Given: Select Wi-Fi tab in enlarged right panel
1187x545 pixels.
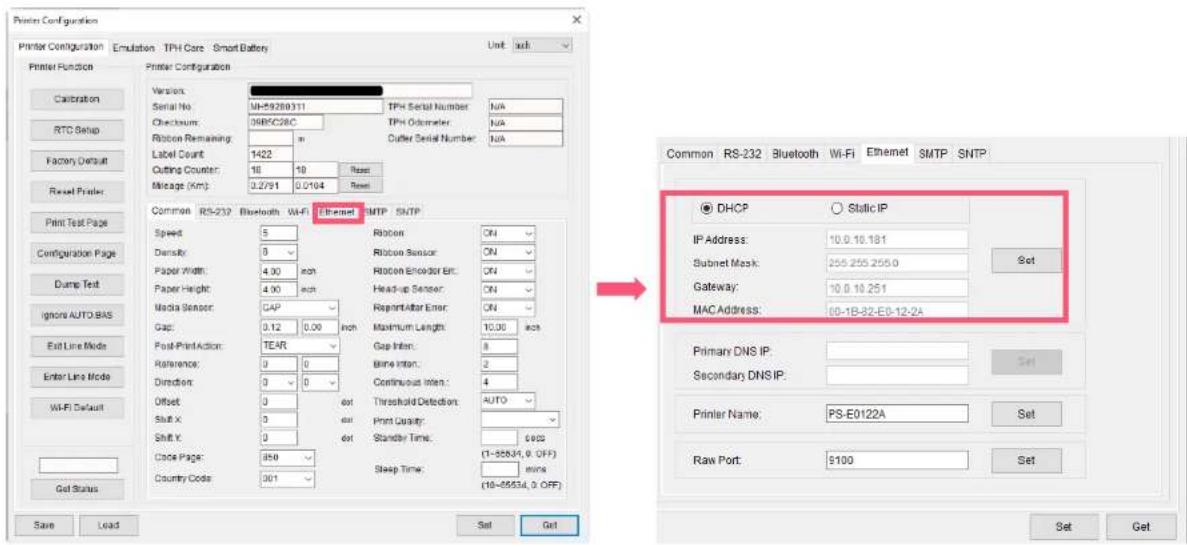Looking at the screenshot, I should [x=842, y=153].
